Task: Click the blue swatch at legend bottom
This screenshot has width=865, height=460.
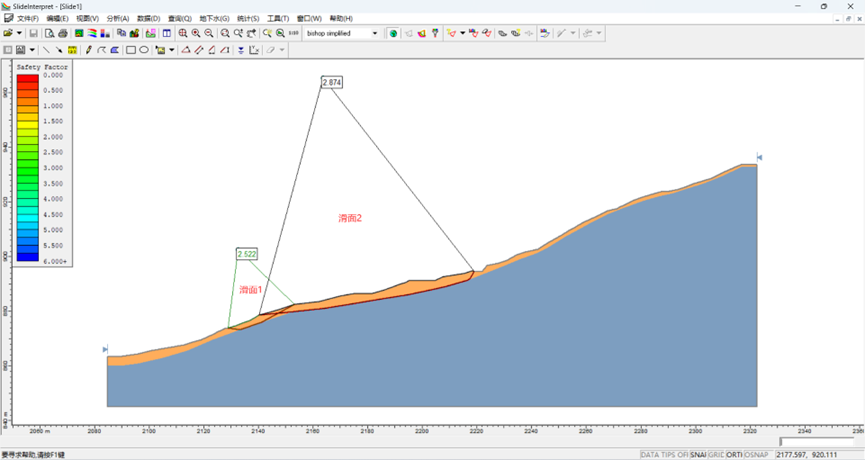Action: point(28,256)
